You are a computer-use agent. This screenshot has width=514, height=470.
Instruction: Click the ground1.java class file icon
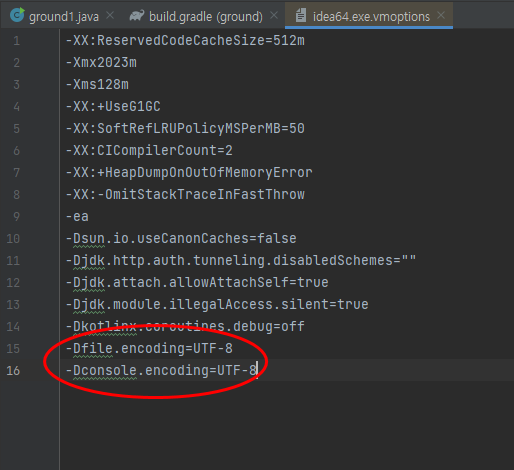point(17,15)
